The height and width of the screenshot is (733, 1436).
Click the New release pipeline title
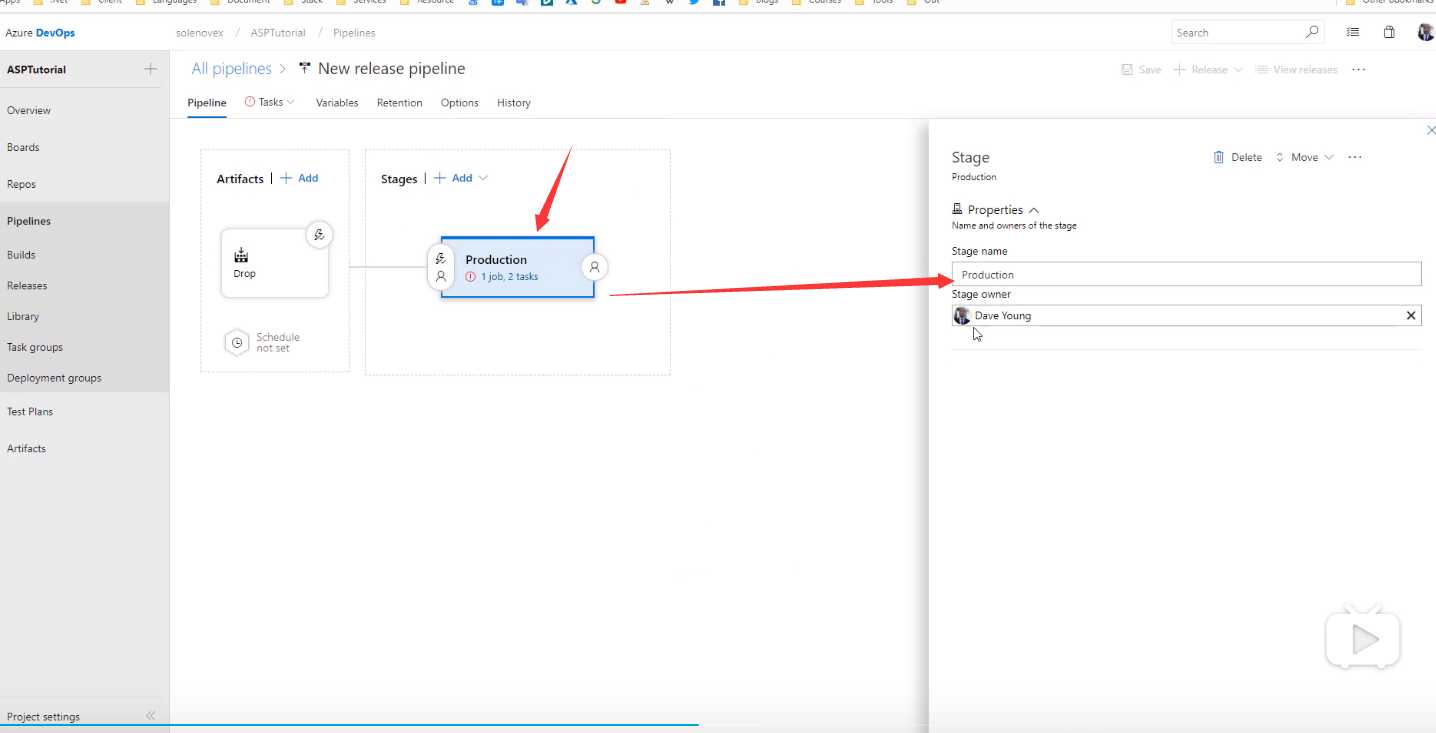click(x=391, y=69)
